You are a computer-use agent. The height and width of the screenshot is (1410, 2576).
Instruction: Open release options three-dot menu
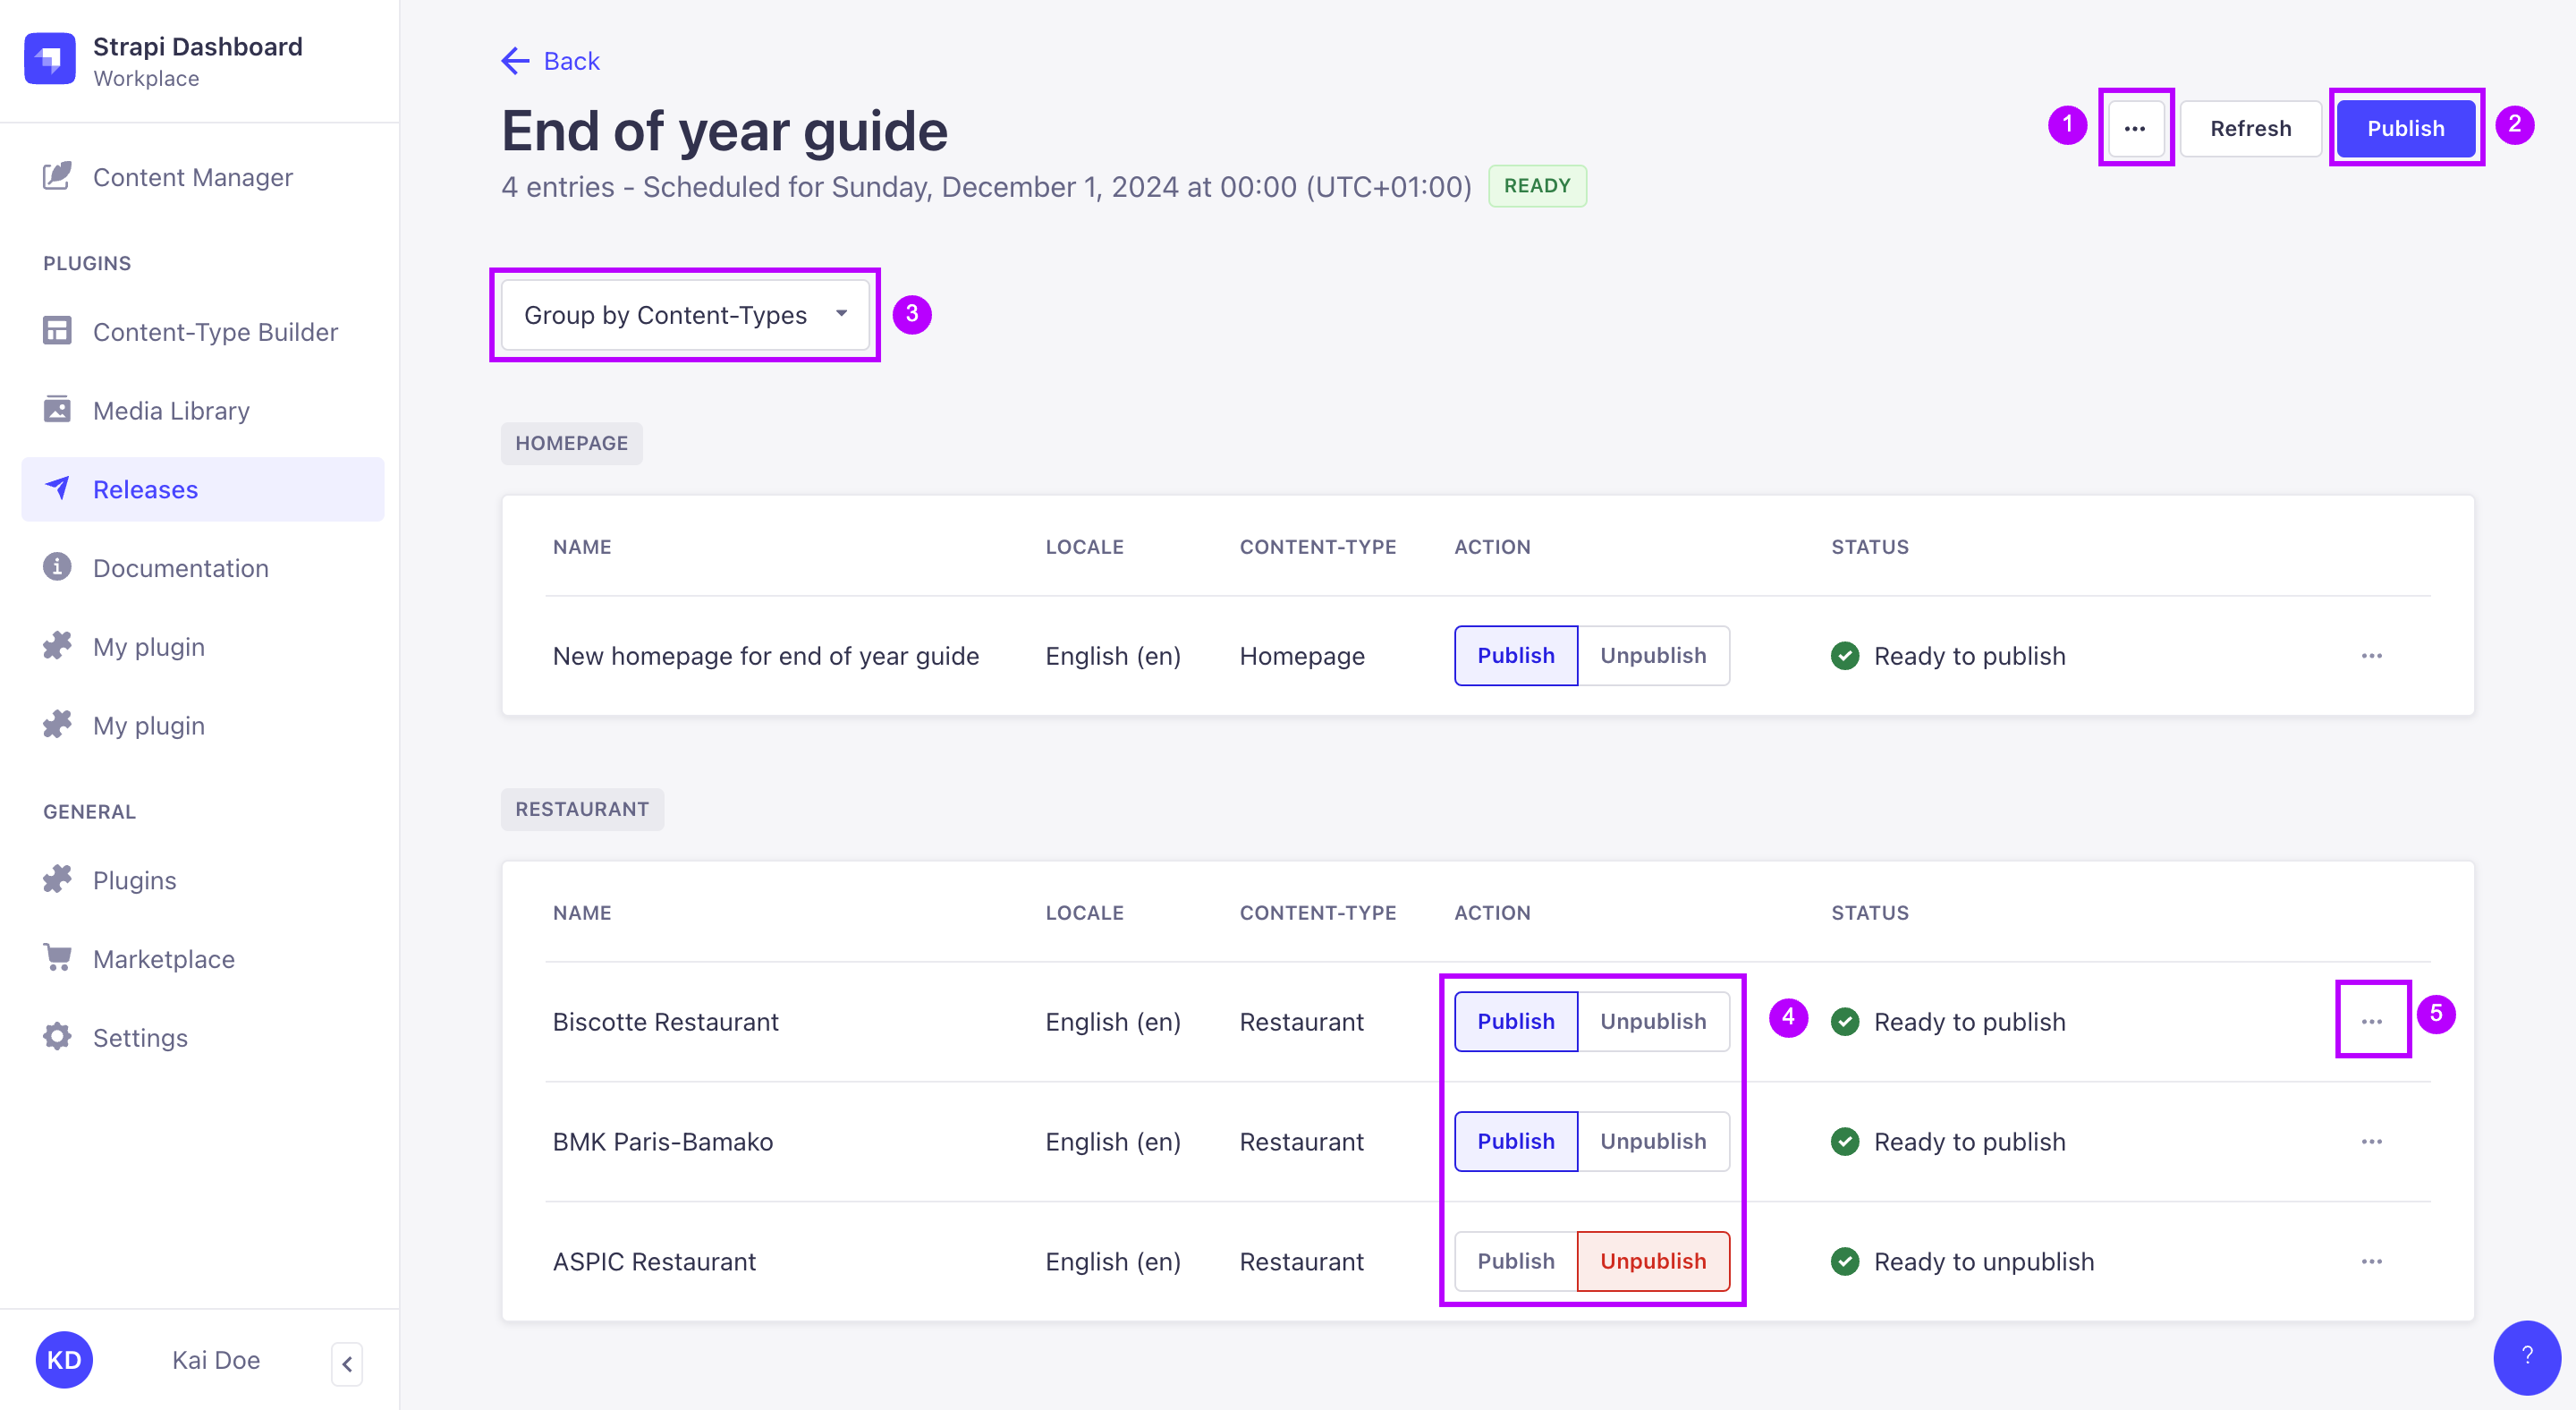[2134, 128]
